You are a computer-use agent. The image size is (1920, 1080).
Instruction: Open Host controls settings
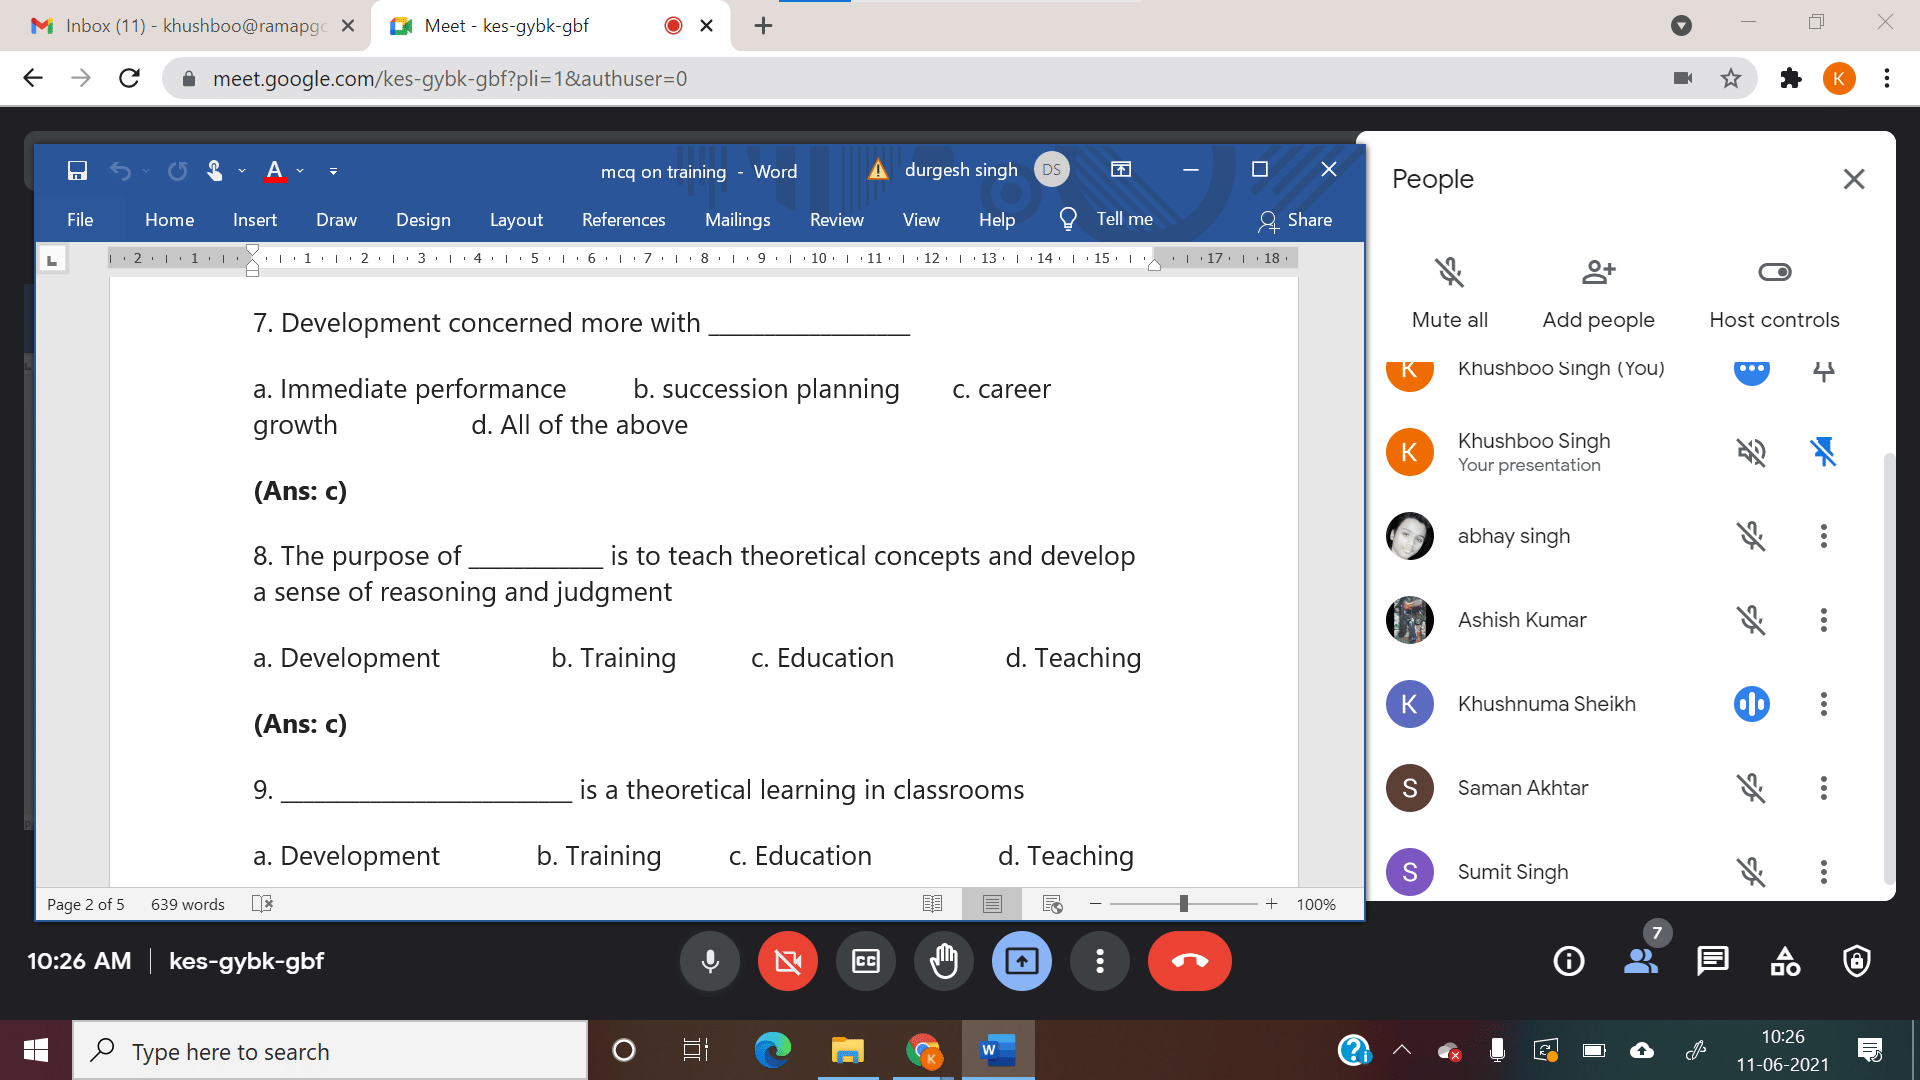tap(1773, 290)
